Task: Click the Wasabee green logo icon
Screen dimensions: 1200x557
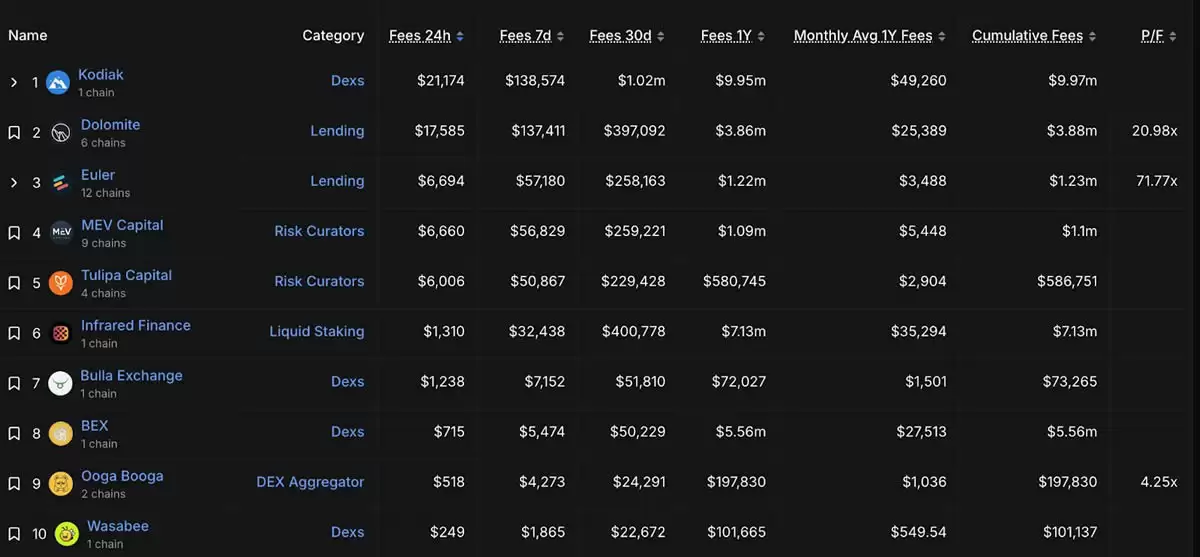Action: 67,534
